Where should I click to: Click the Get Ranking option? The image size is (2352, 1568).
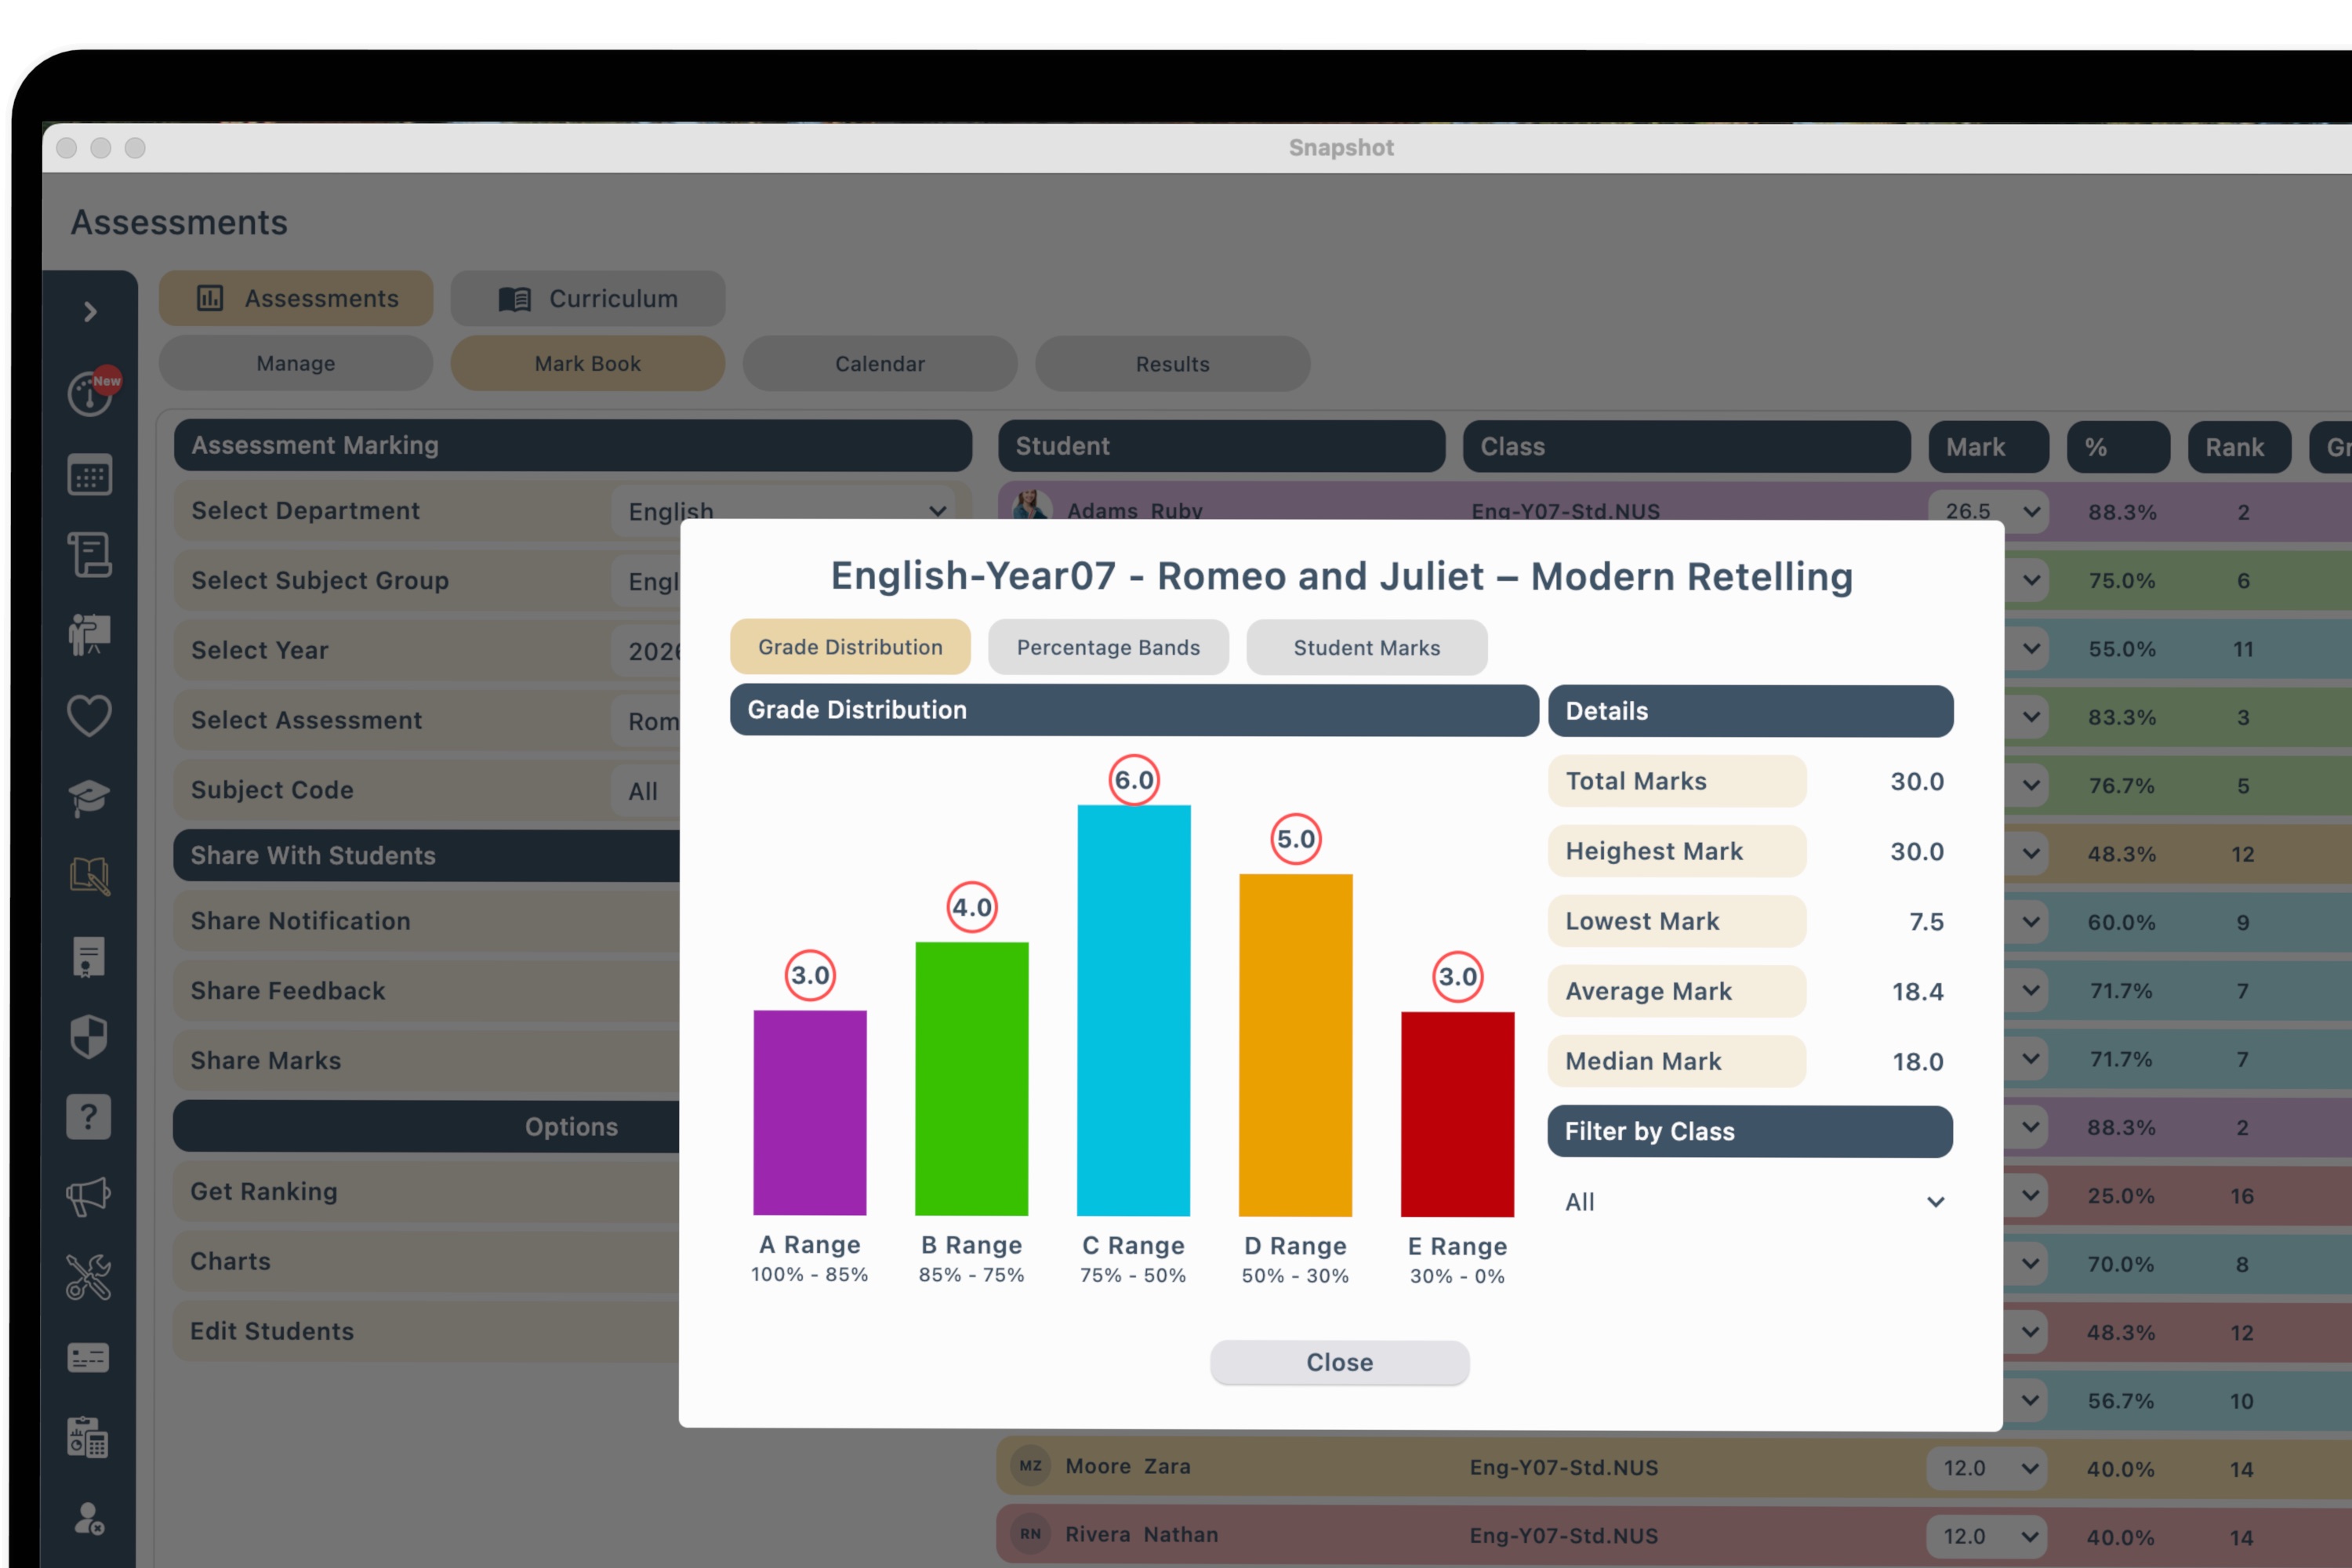pyautogui.click(x=426, y=1192)
